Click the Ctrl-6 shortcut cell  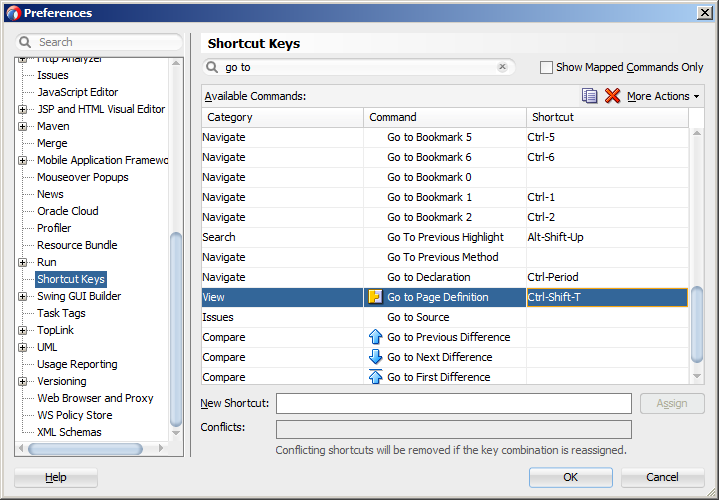pyautogui.click(x=607, y=157)
